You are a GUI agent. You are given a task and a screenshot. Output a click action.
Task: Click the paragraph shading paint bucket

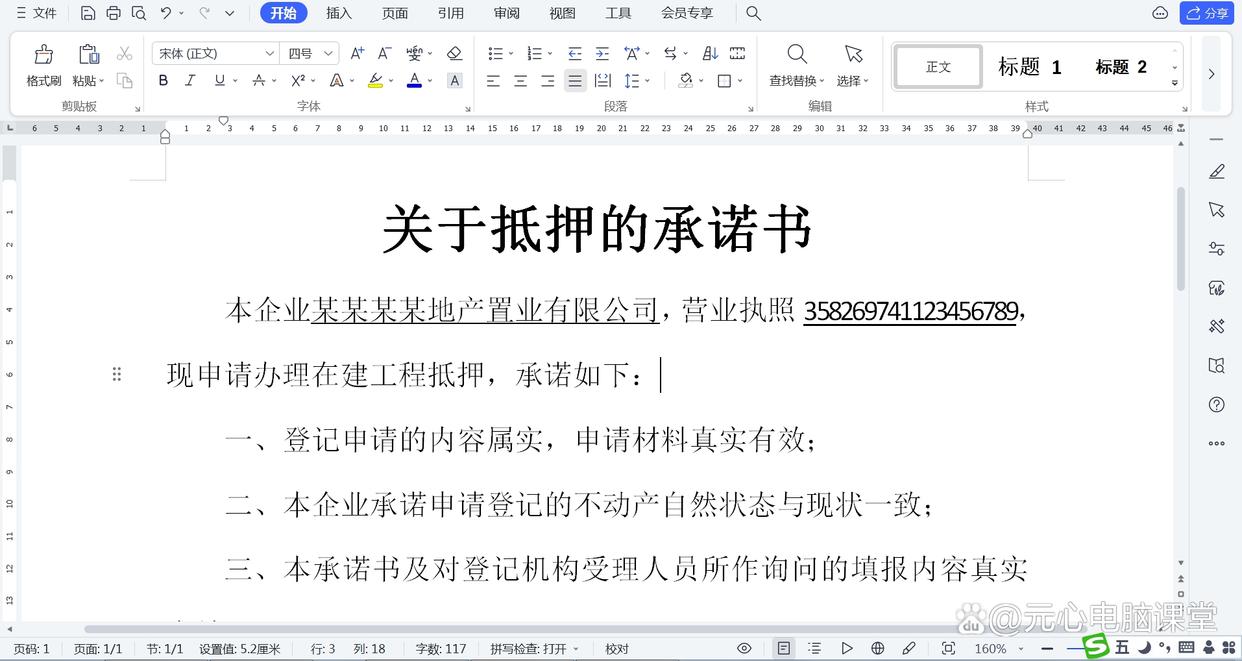coord(686,80)
